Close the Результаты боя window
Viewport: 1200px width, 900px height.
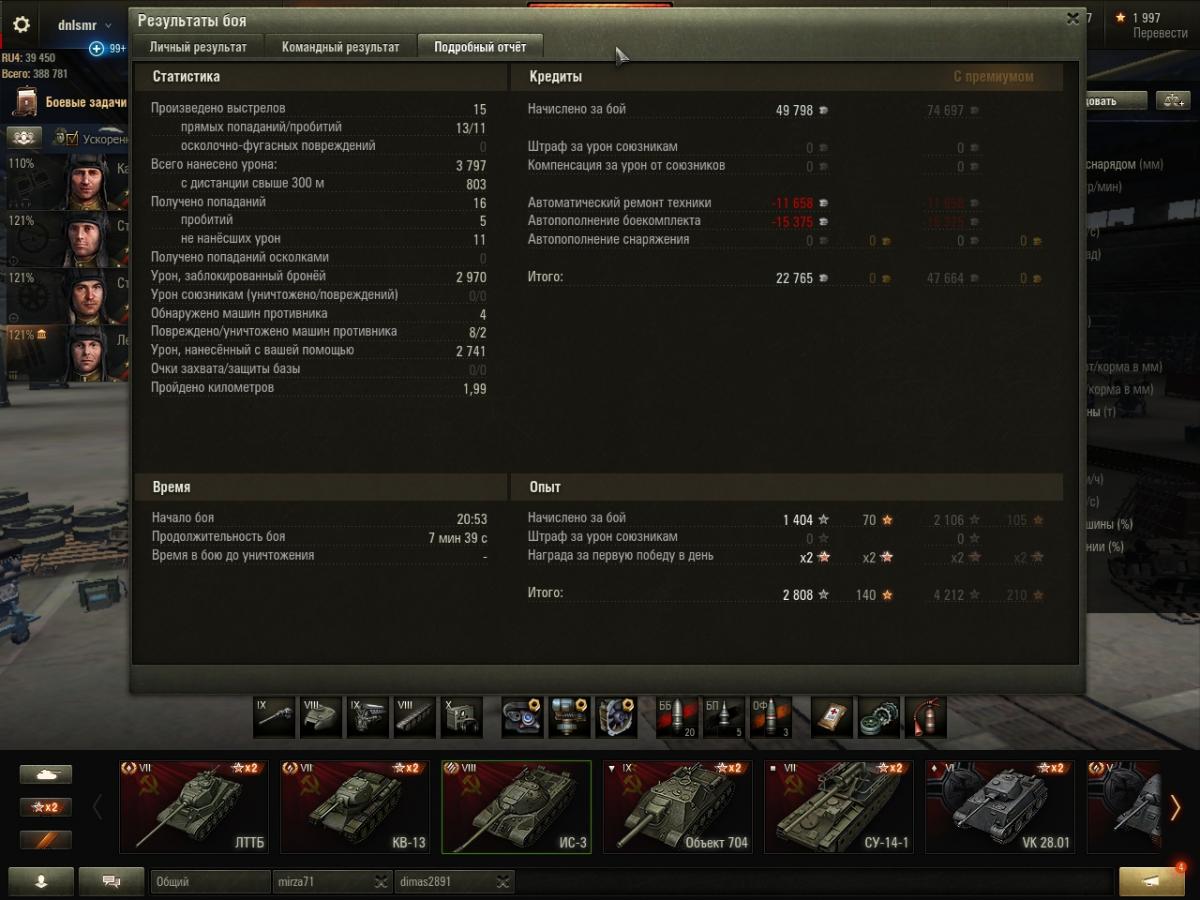point(1073,18)
